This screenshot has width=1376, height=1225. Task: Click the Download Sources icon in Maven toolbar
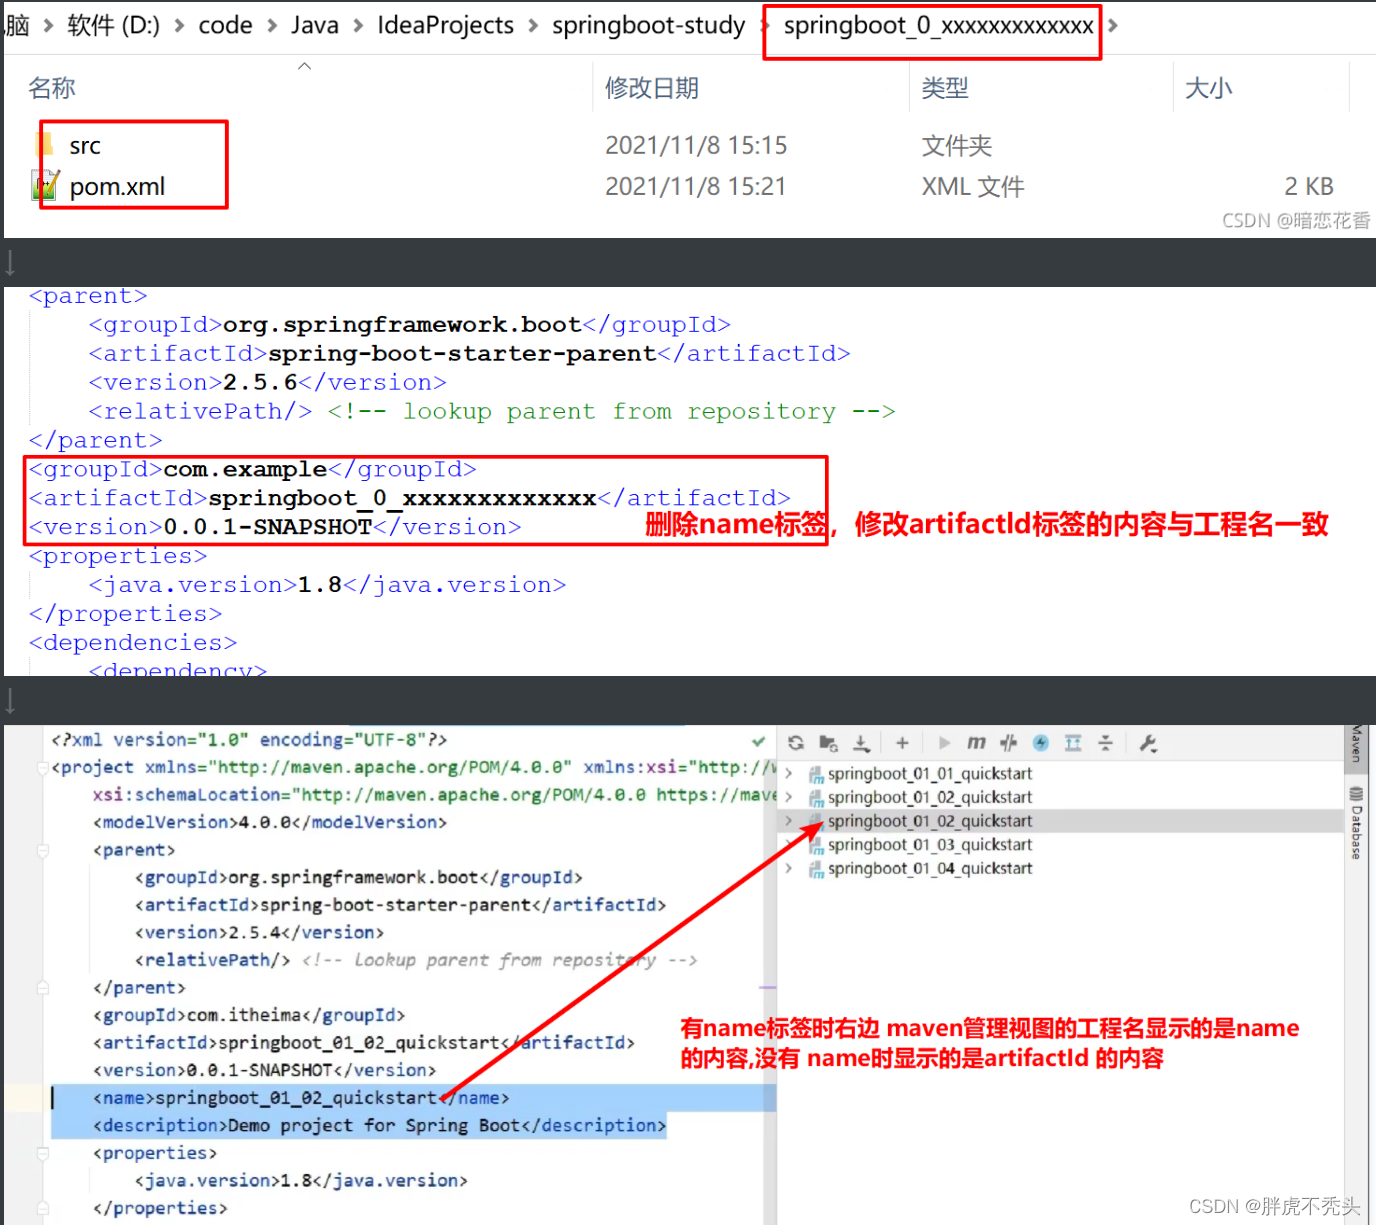(861, 742)
